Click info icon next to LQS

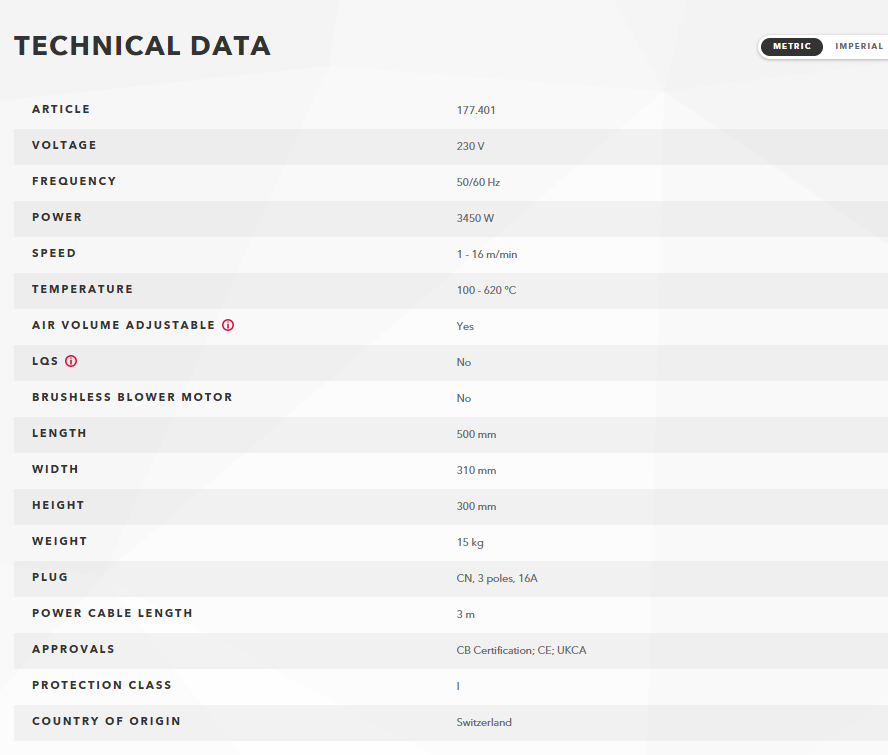(71, 361)
